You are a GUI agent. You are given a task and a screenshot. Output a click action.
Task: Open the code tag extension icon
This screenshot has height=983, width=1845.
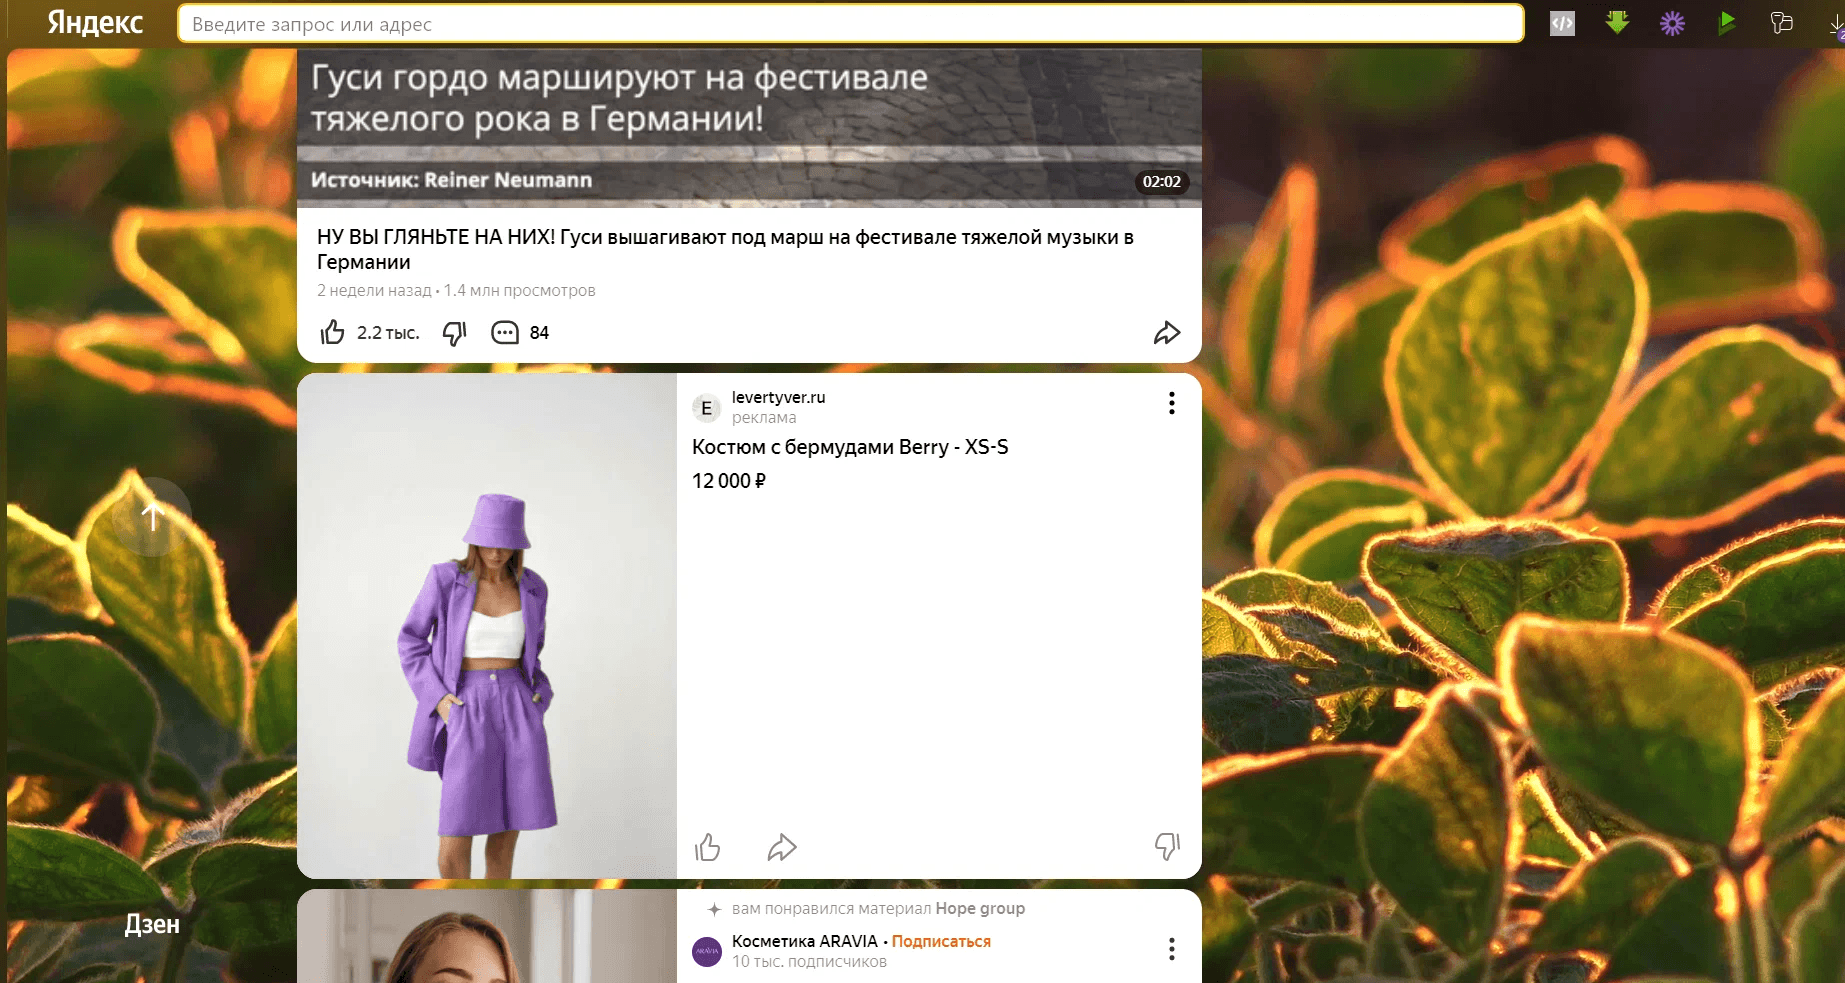1562,23
